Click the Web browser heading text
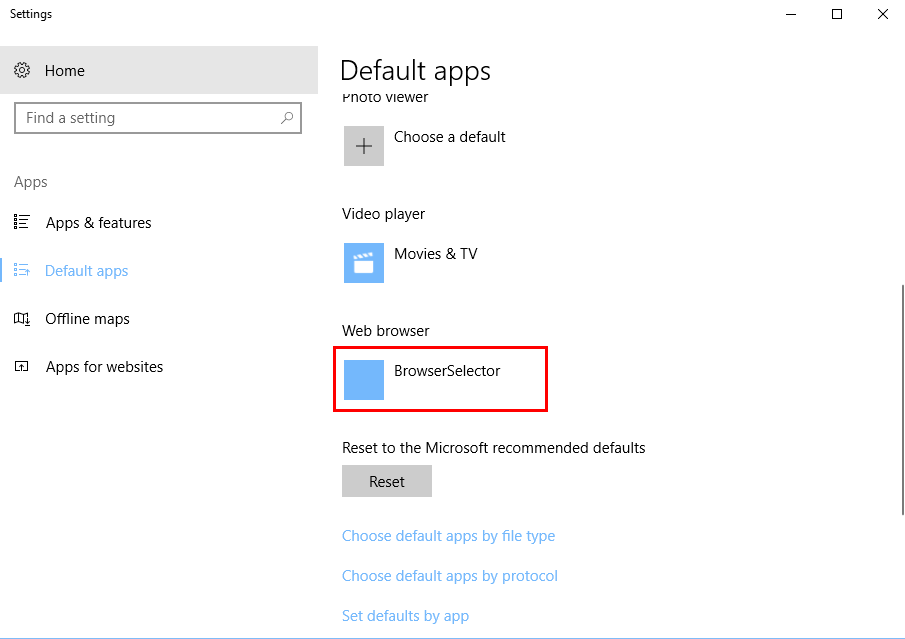905x639 pixels. [386, 331]
